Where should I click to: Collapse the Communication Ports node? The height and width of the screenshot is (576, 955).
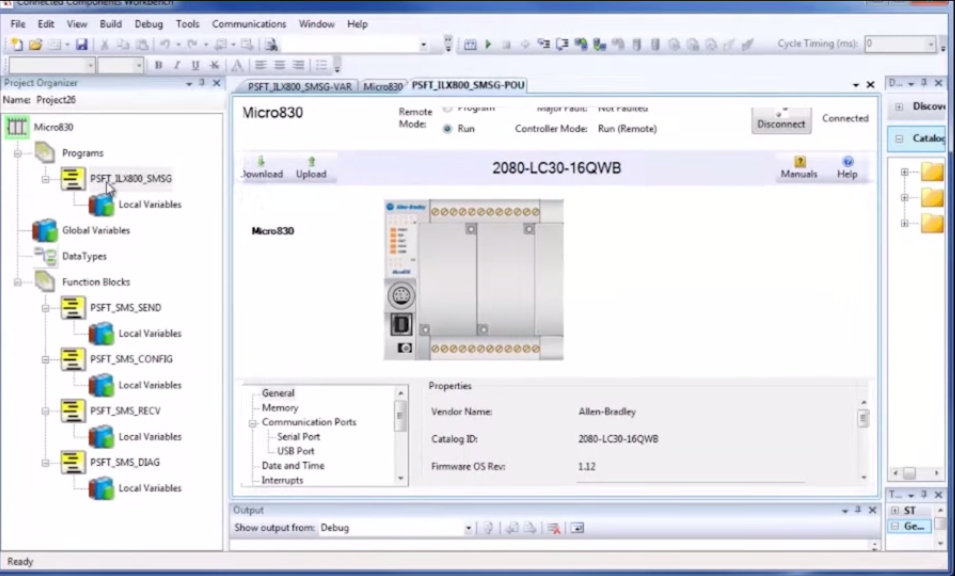point(253,423)
